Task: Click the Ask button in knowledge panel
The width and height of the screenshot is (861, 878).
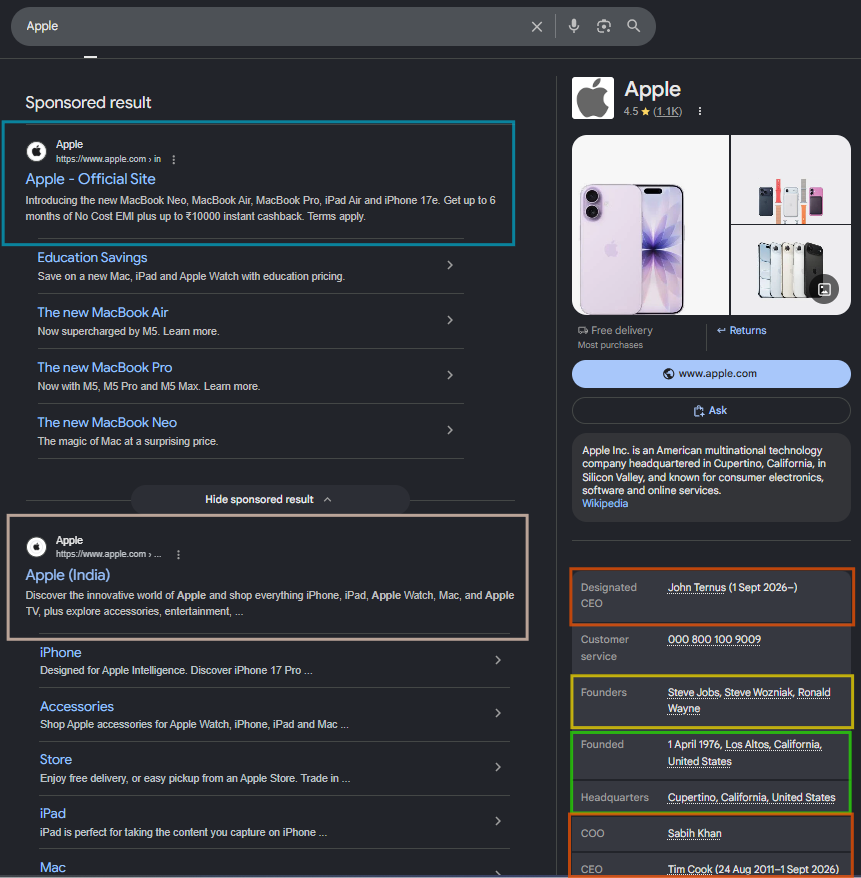Action: click(x=711, y=411)
